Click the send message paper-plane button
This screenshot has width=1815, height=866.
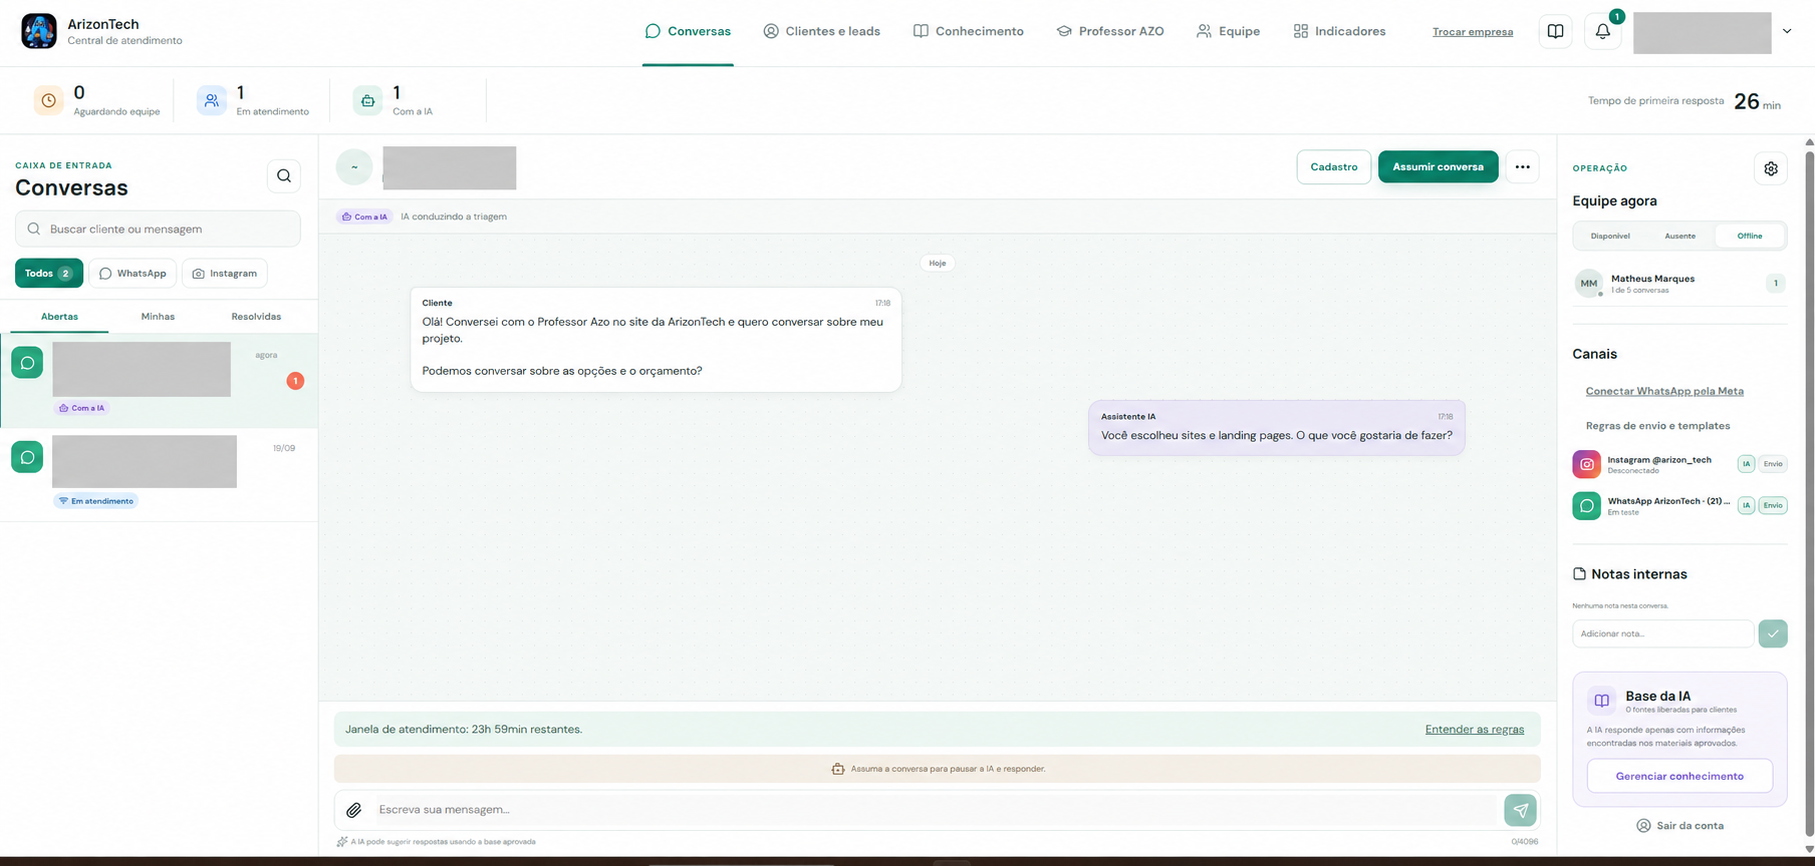click(1520, 810)
